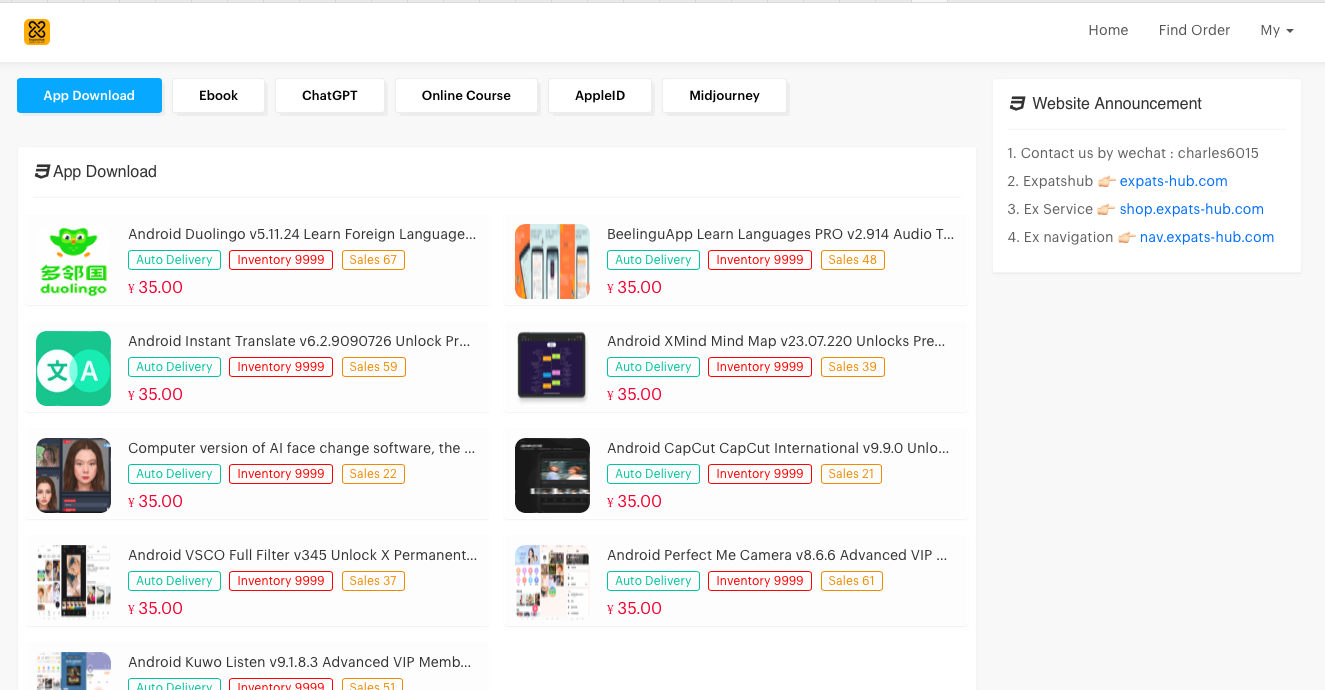The image size is (1325, 690).
Task: Click the VSCO Full Filter thumbnail
Action: (73, 582)
